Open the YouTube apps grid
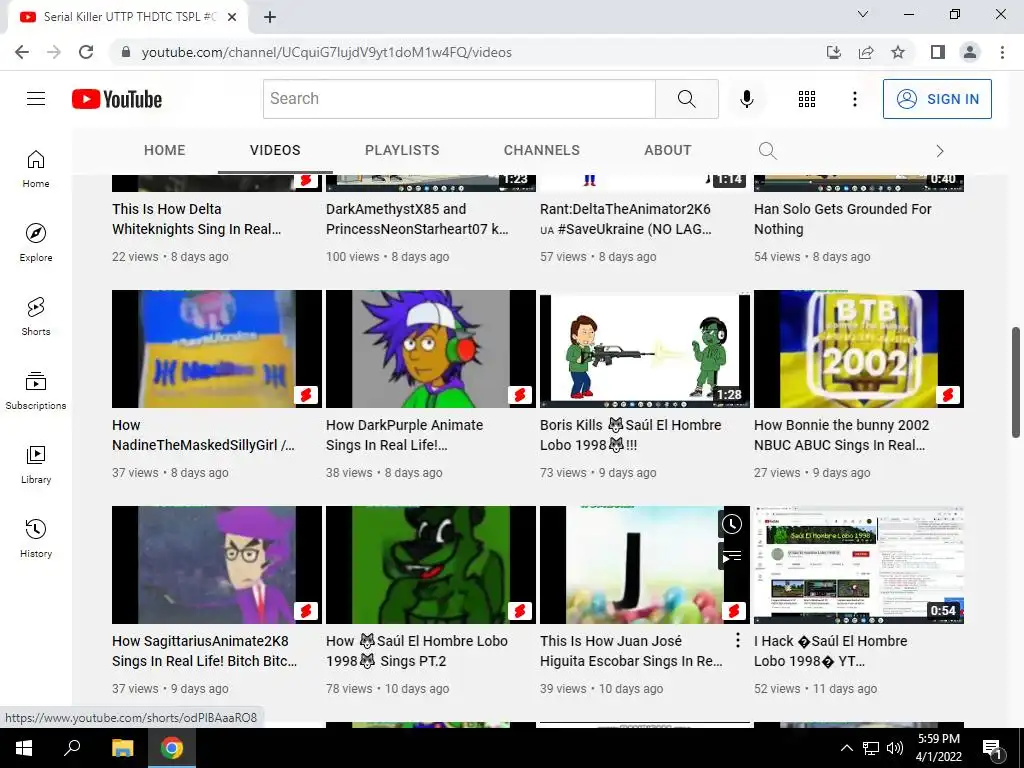 click(807, 99)
